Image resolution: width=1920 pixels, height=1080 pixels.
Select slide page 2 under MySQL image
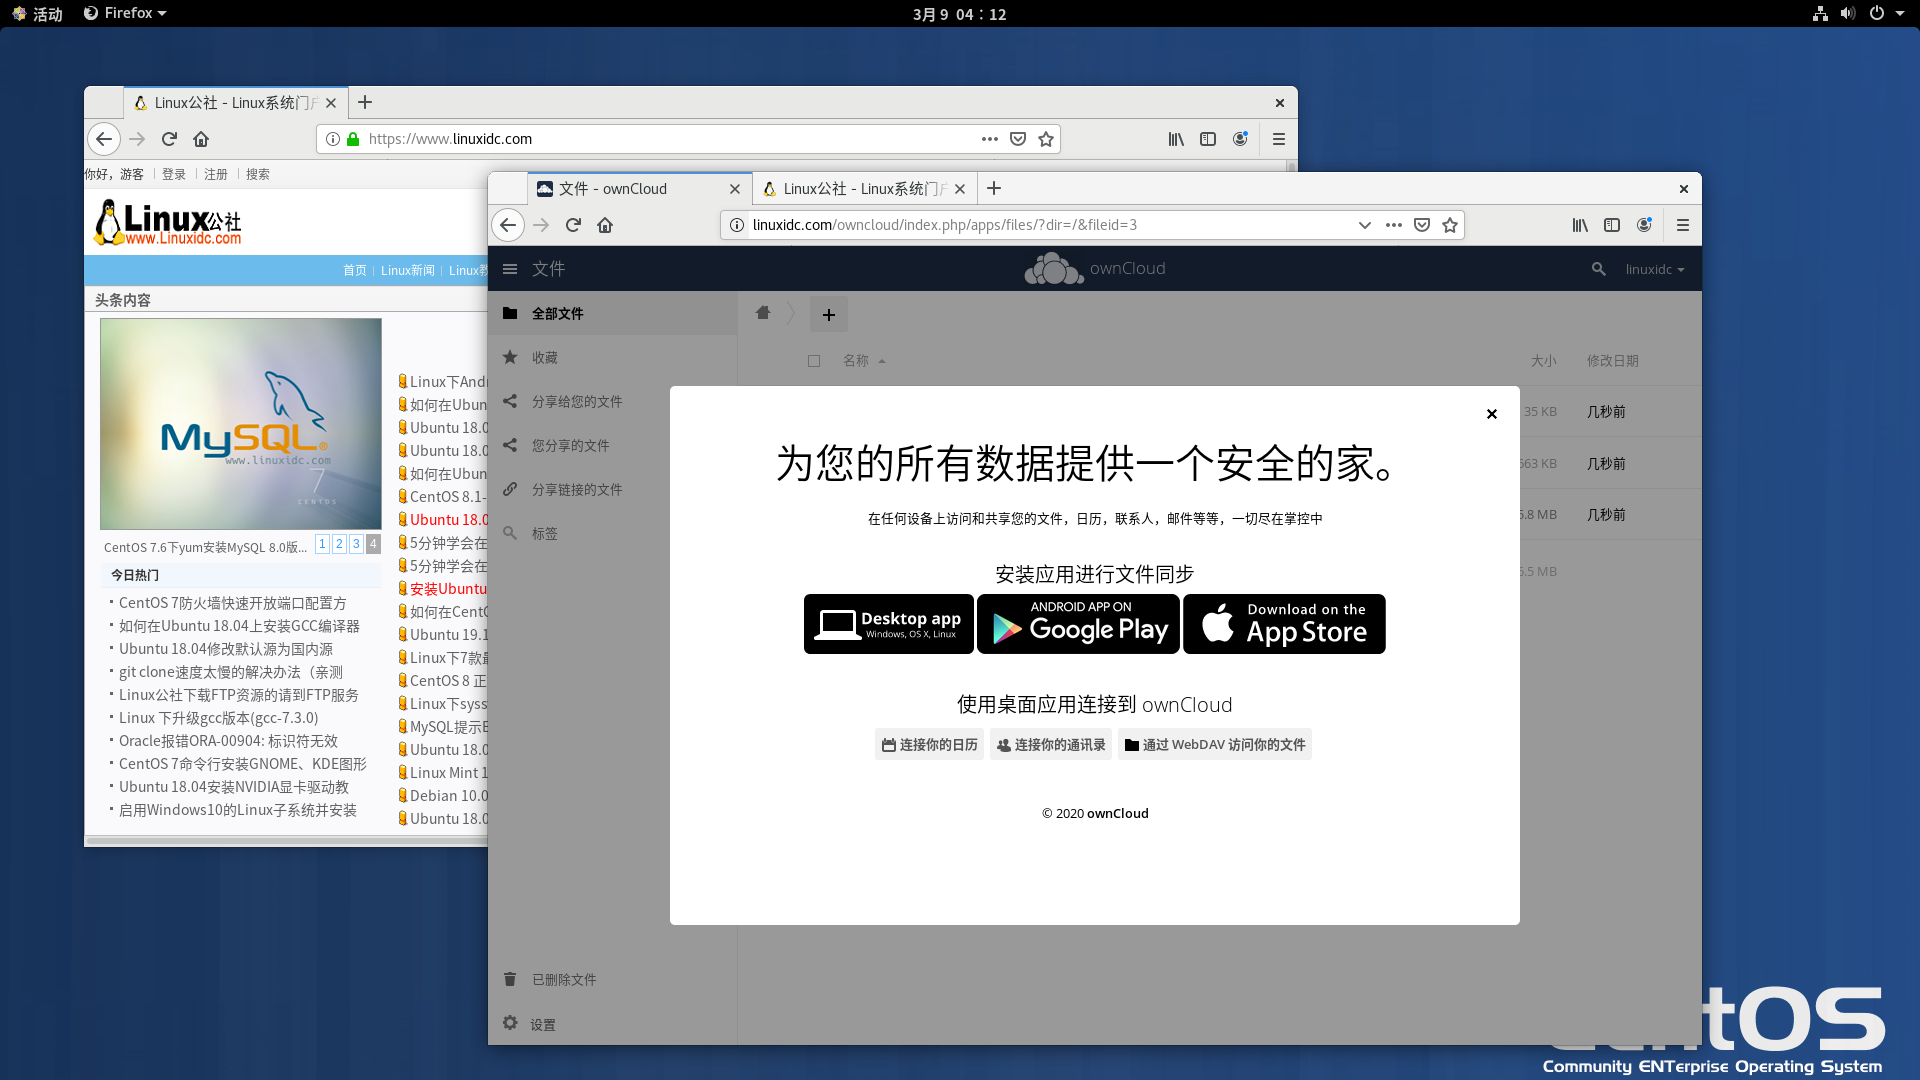pyautogui.click(x=339, y=544)
